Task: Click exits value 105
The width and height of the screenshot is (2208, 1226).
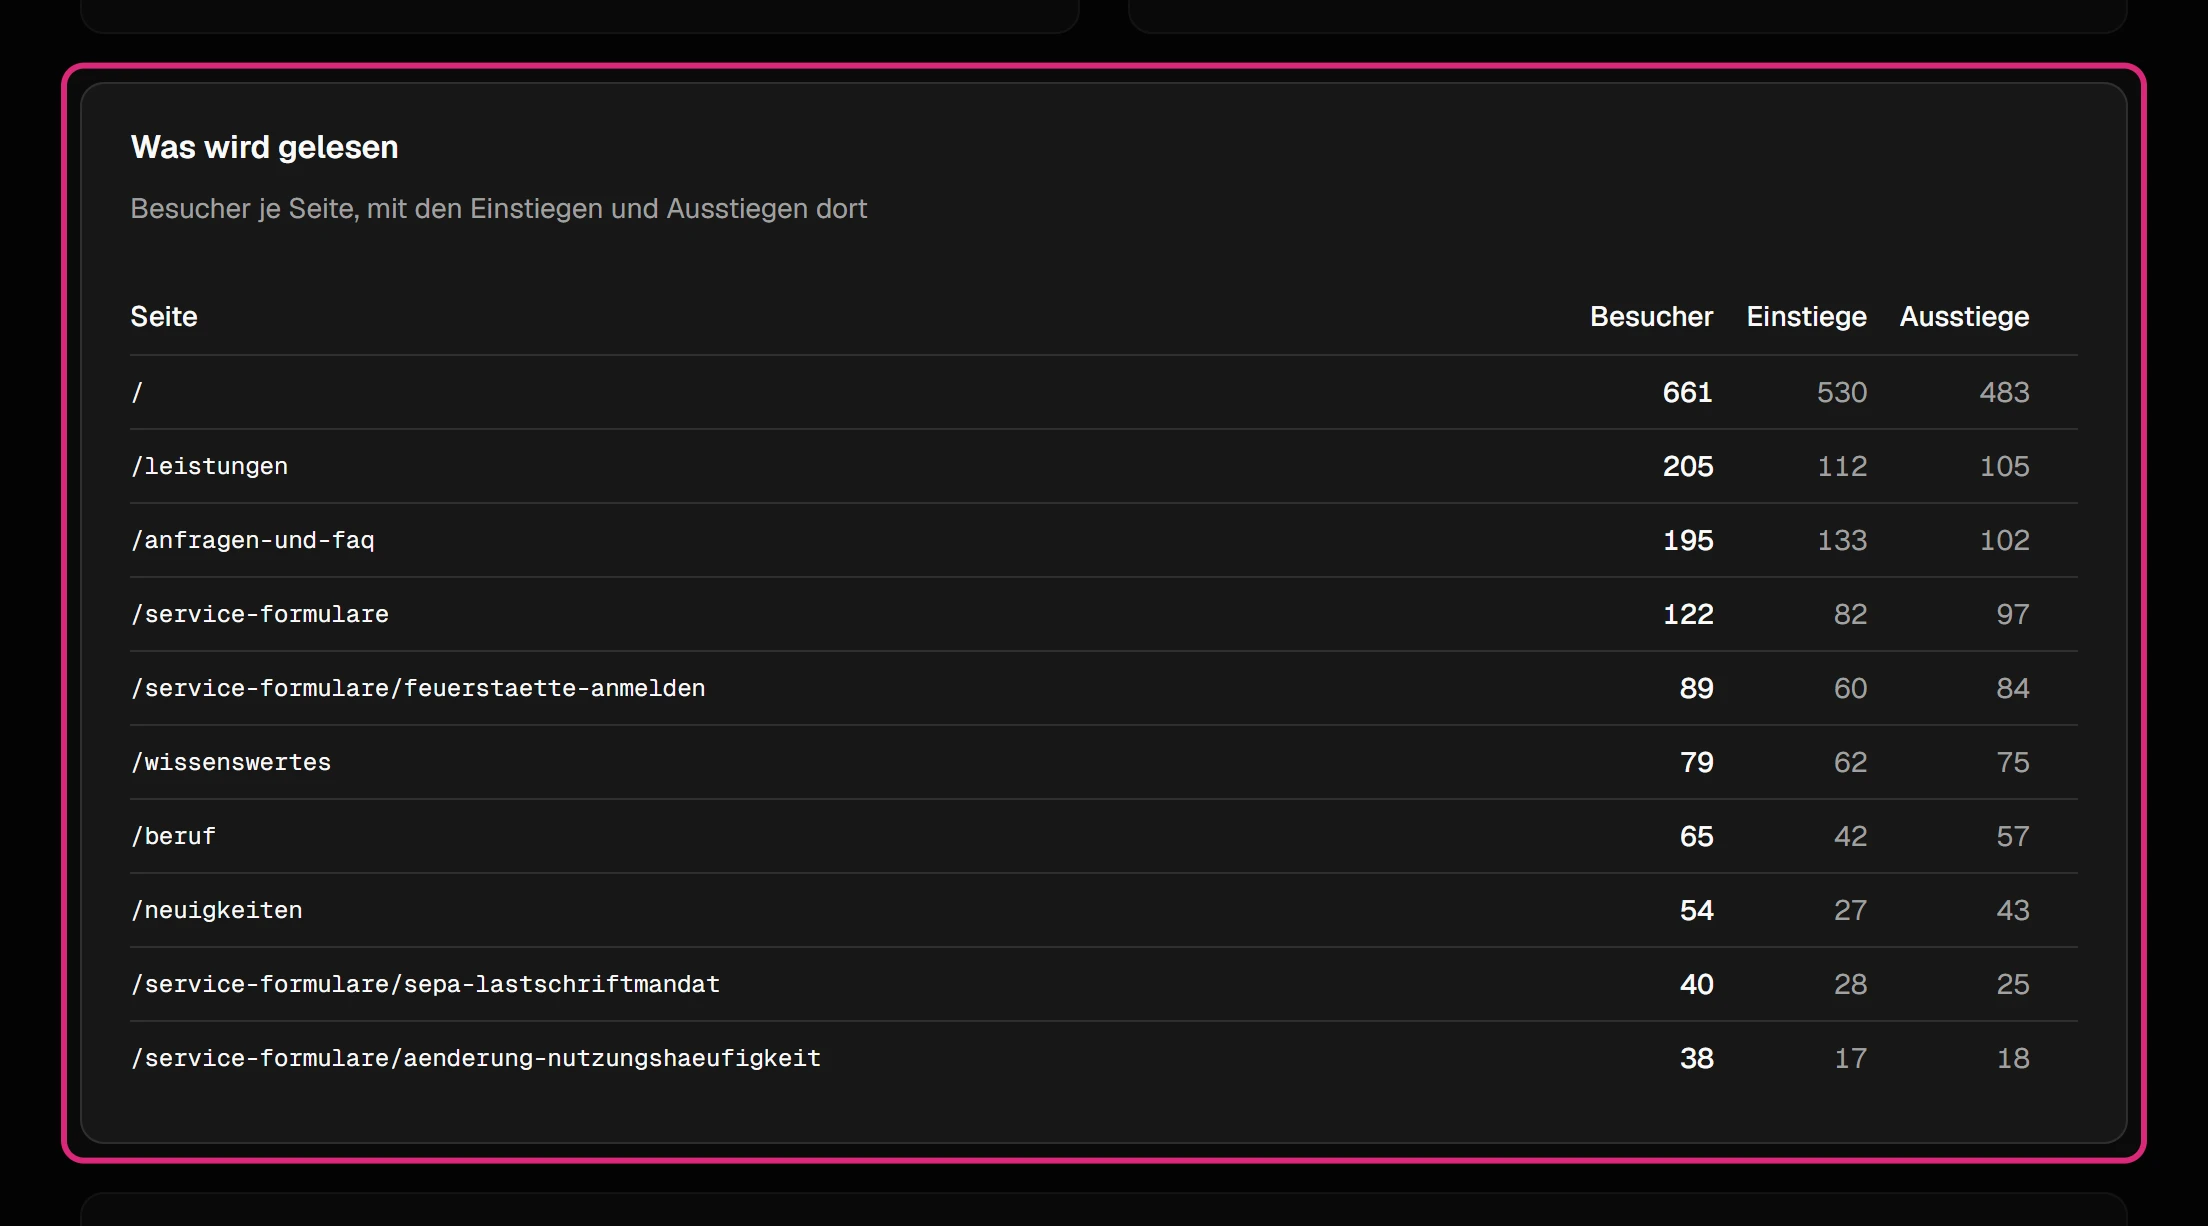Action: [2004, 466]
